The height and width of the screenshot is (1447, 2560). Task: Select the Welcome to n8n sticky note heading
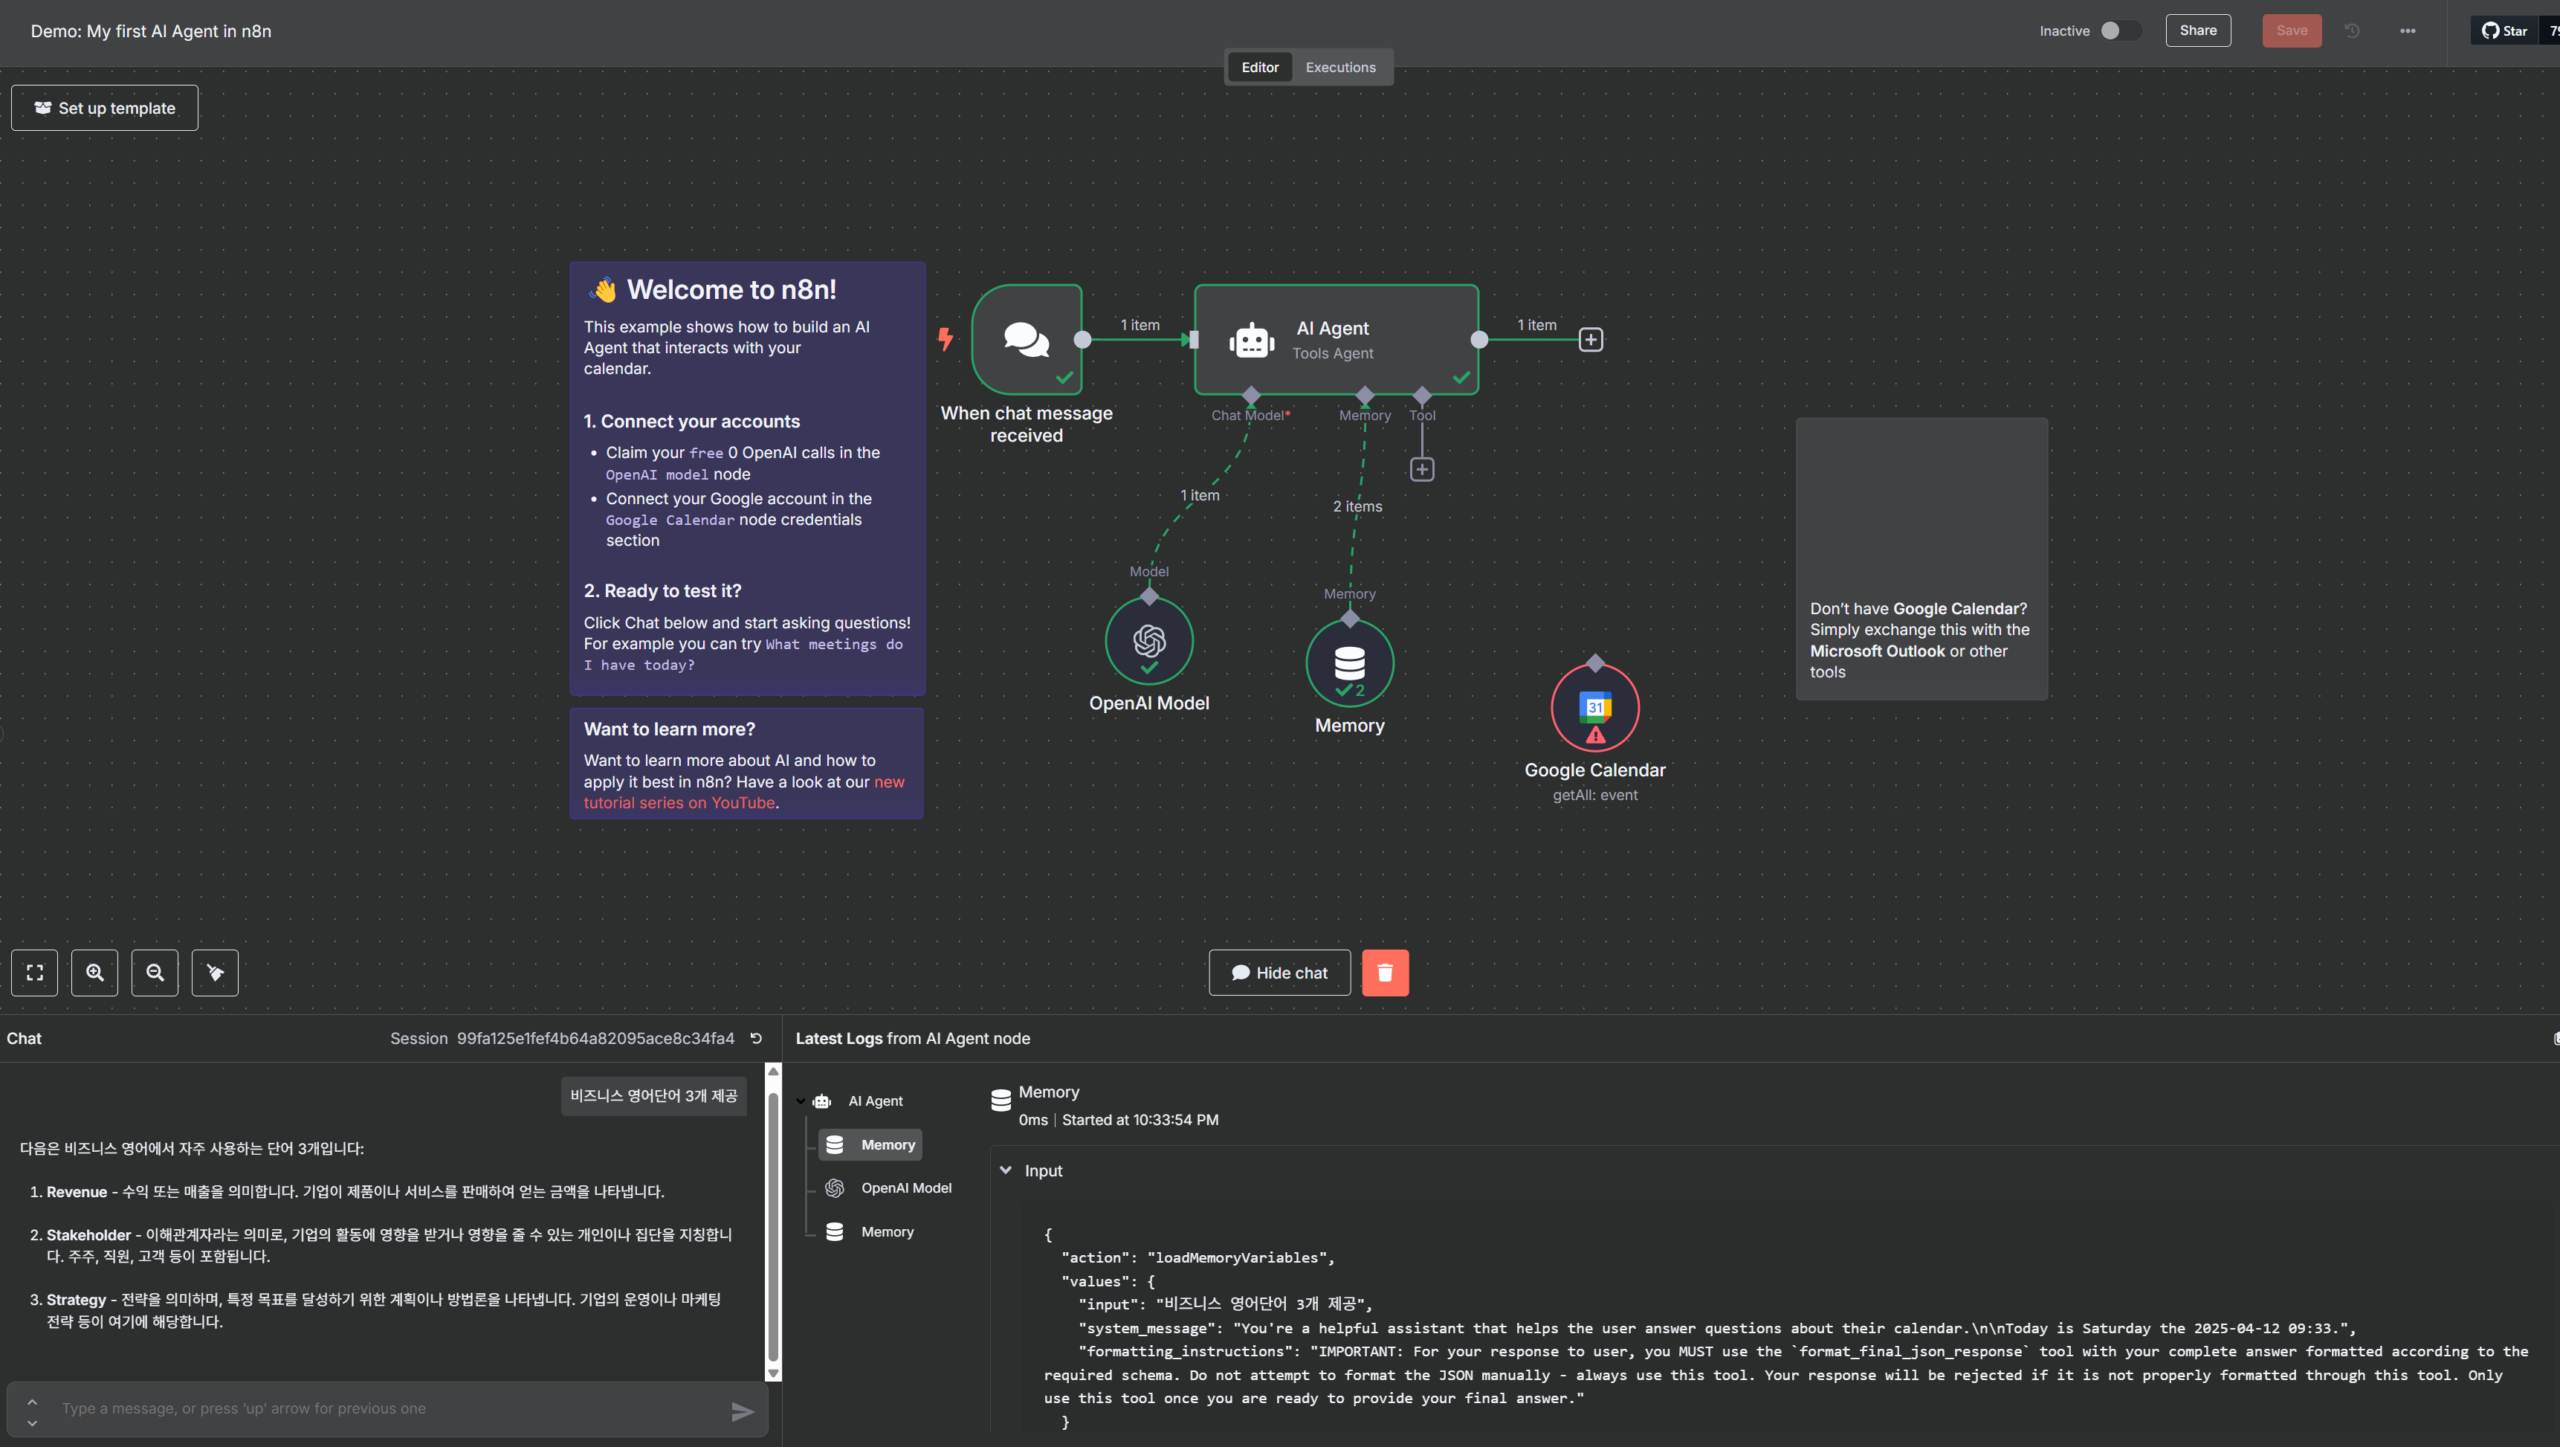(x=732, y=290)
